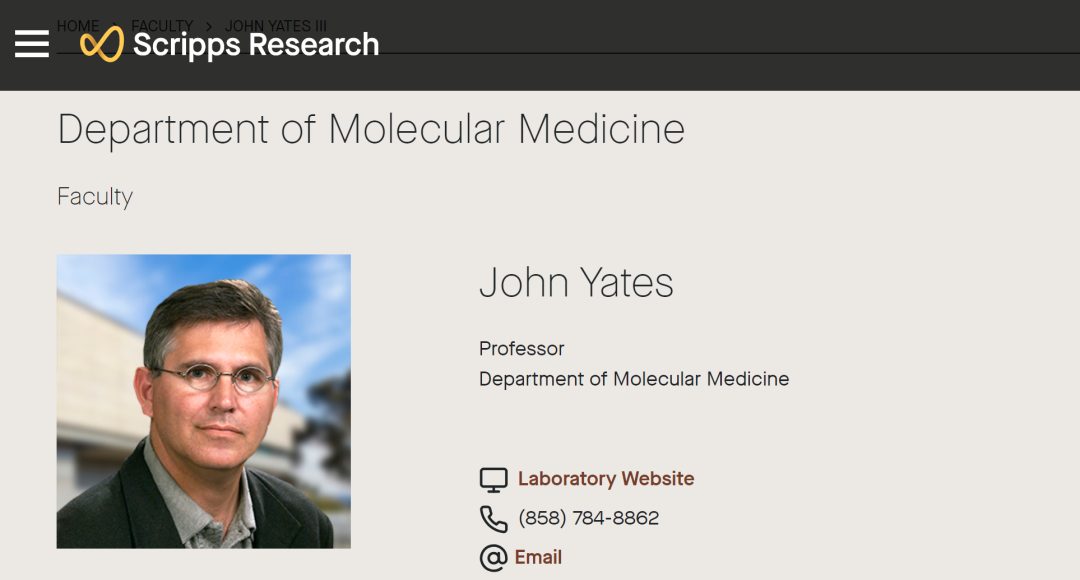Go to the HOME breadcrumb
The image size is (1080, 580).
coord(77,25)
